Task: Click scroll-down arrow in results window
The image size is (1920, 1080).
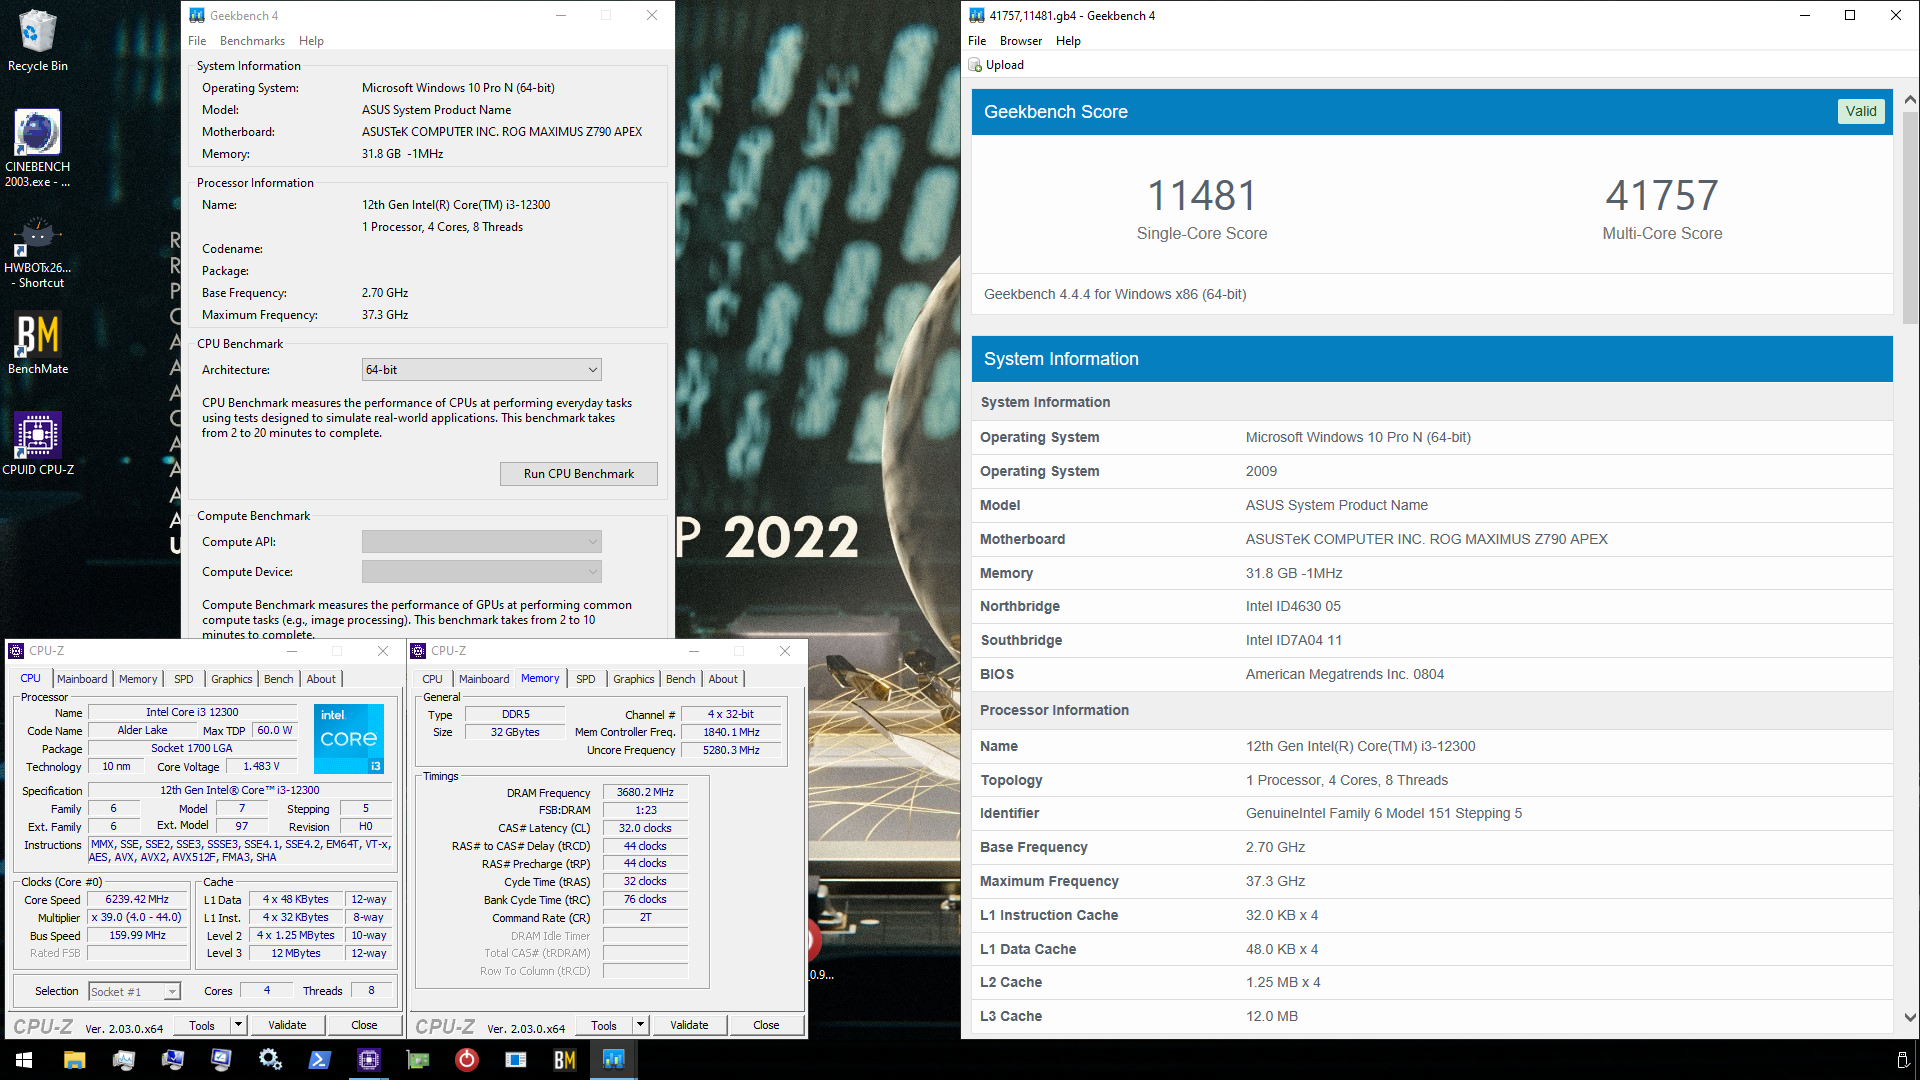Action: click(1910, 1018)
